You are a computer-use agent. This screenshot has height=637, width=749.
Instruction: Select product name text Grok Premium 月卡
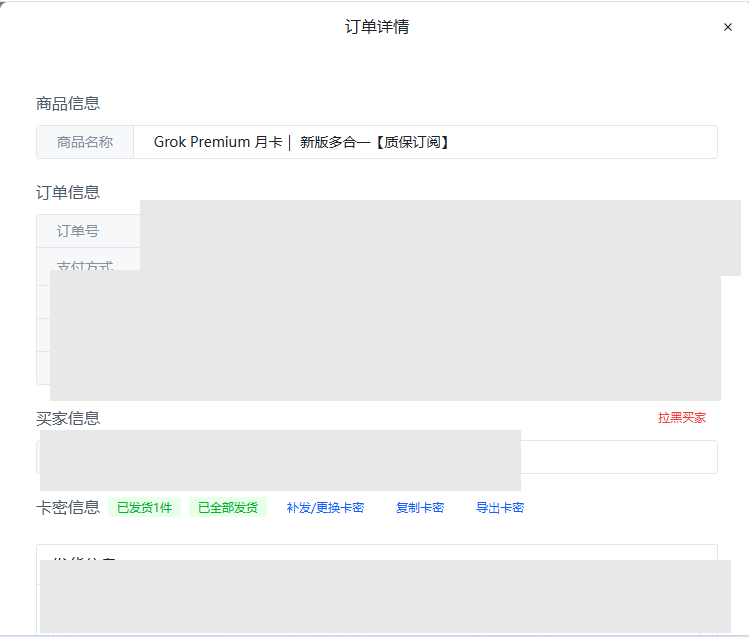point(218,142)
